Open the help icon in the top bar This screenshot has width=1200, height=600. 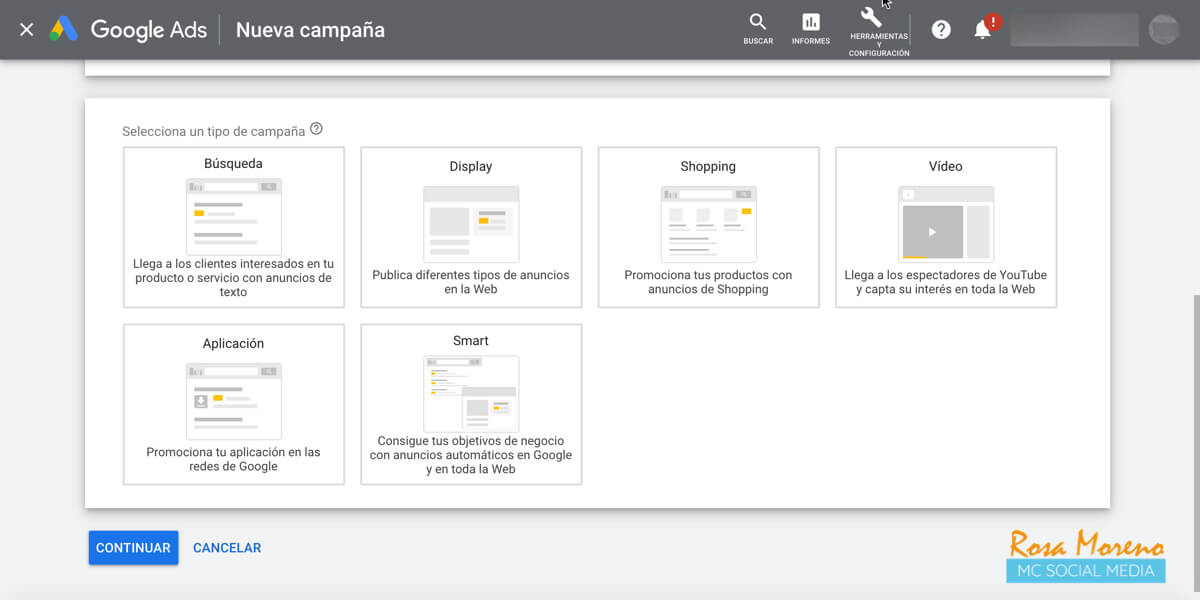click(x=941, y=29)
